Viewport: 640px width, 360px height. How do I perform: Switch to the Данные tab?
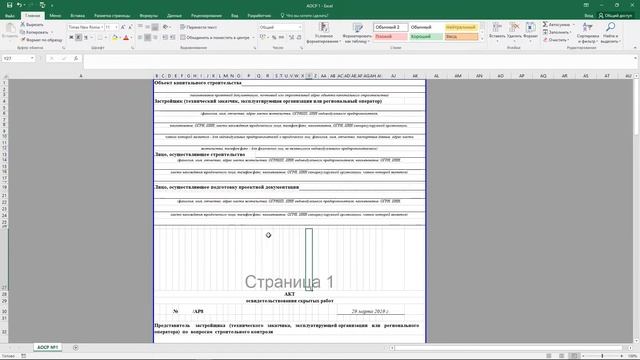pos(174,16)
